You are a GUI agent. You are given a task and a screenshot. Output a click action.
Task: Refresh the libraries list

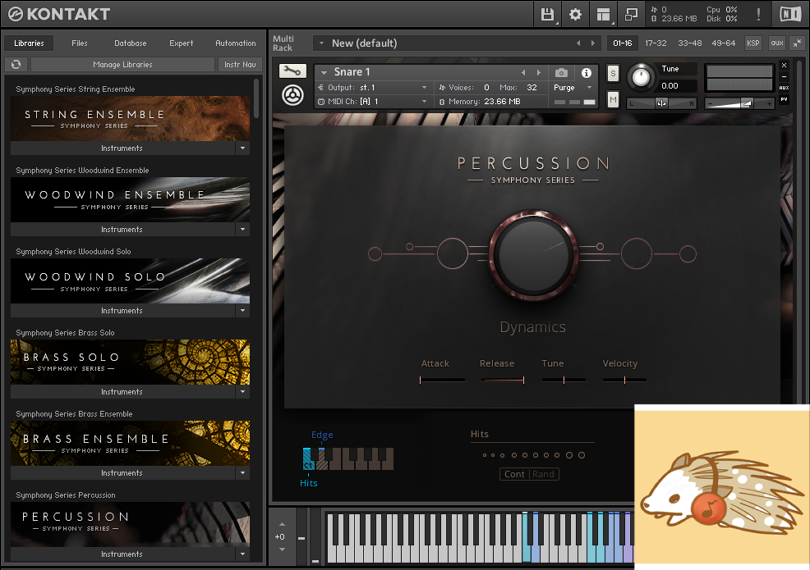[x=16, y=65]
